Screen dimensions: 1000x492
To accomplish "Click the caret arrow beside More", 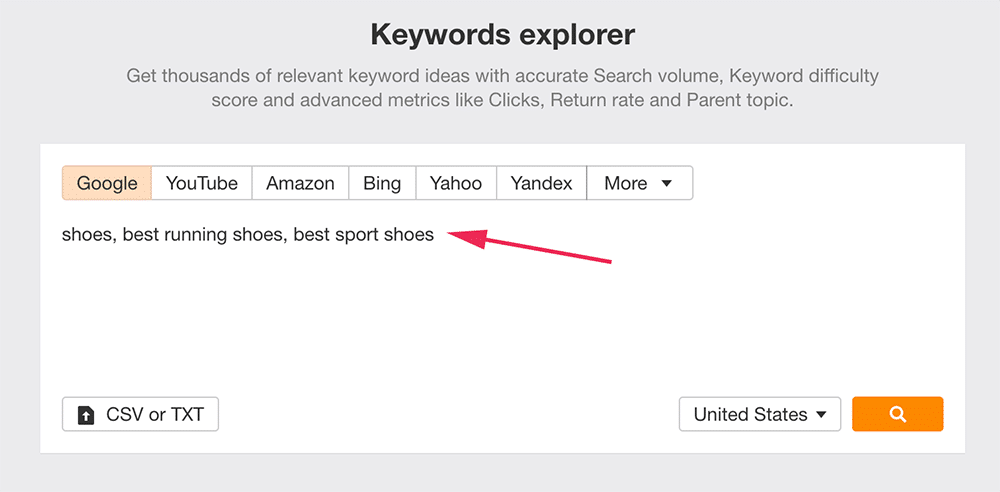I will coord(667,184).
